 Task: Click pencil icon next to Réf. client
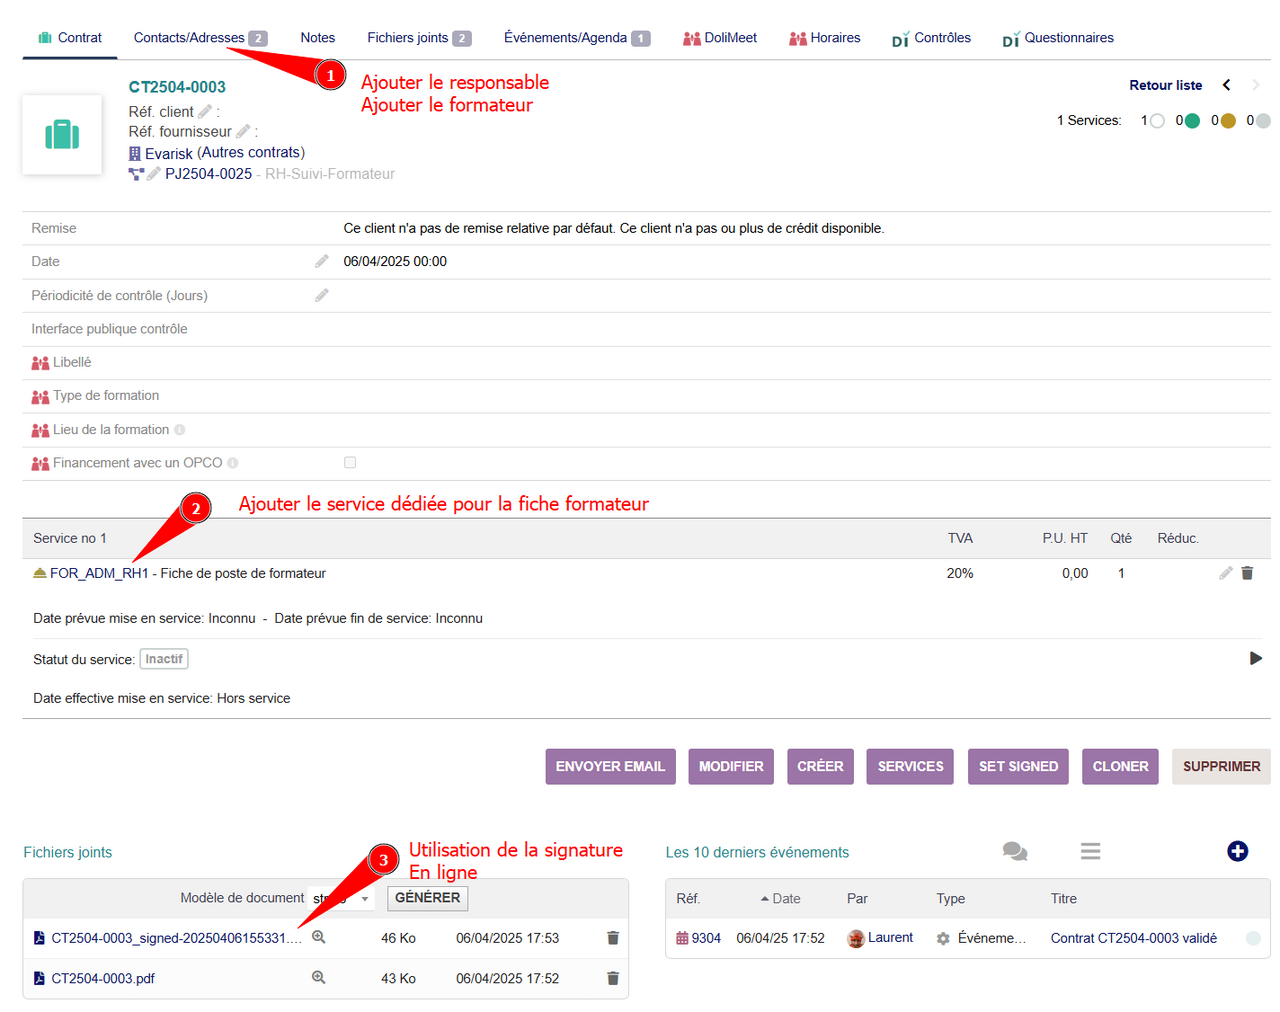point(205,111)
